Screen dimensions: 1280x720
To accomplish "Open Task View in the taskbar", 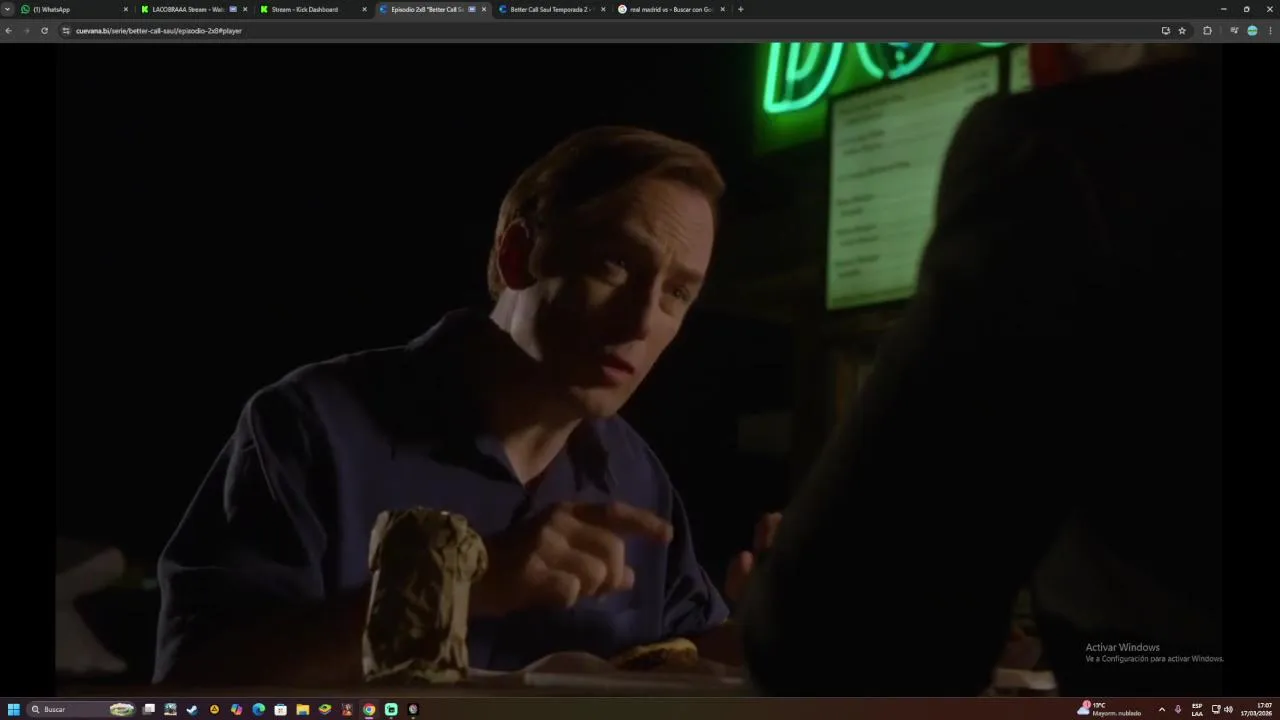I will (149, 709).
